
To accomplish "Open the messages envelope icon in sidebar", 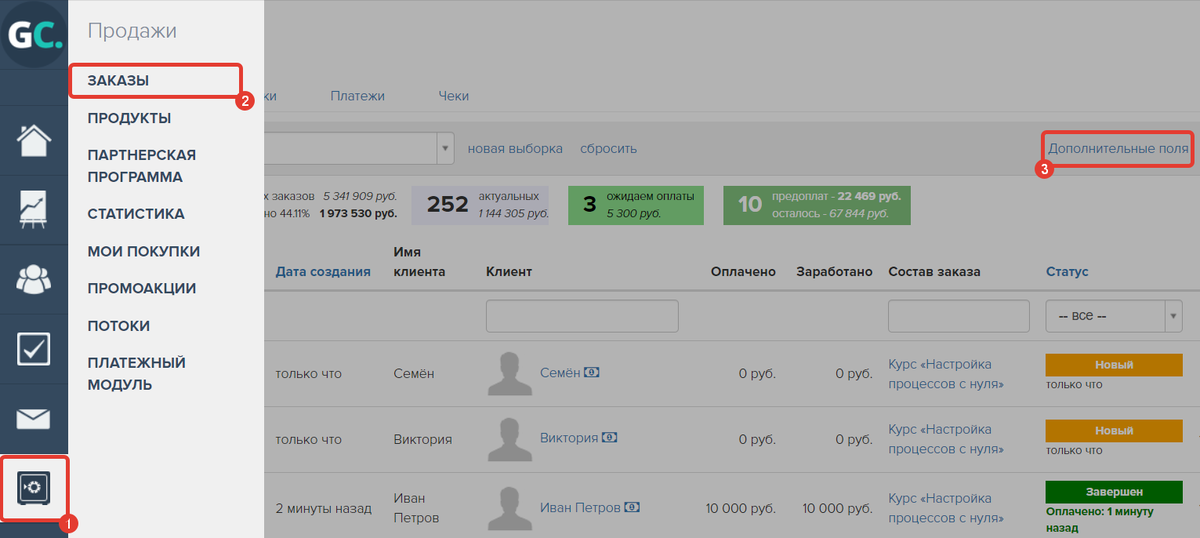I will click(x=34, y=418).
